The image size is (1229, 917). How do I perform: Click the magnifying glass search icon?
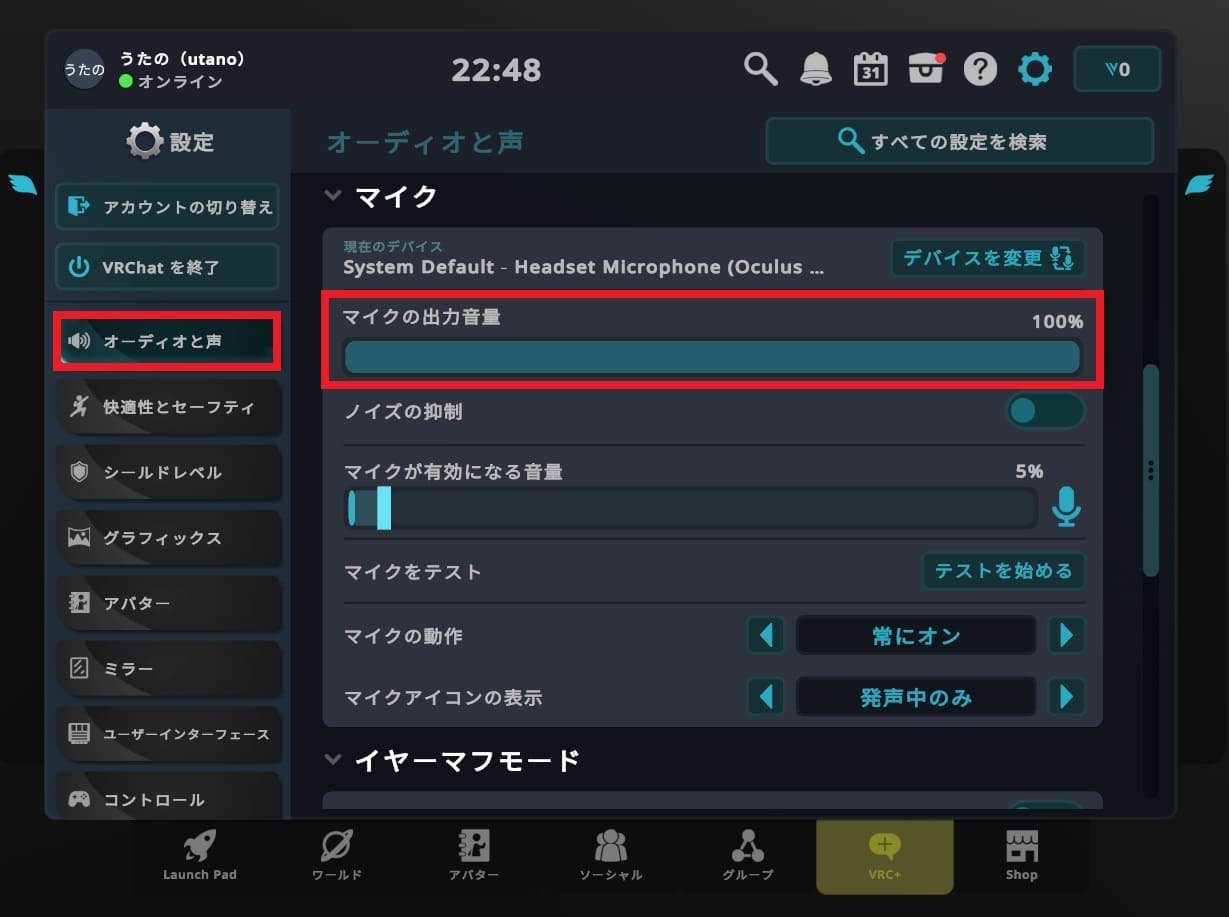(x=761, y=69)
